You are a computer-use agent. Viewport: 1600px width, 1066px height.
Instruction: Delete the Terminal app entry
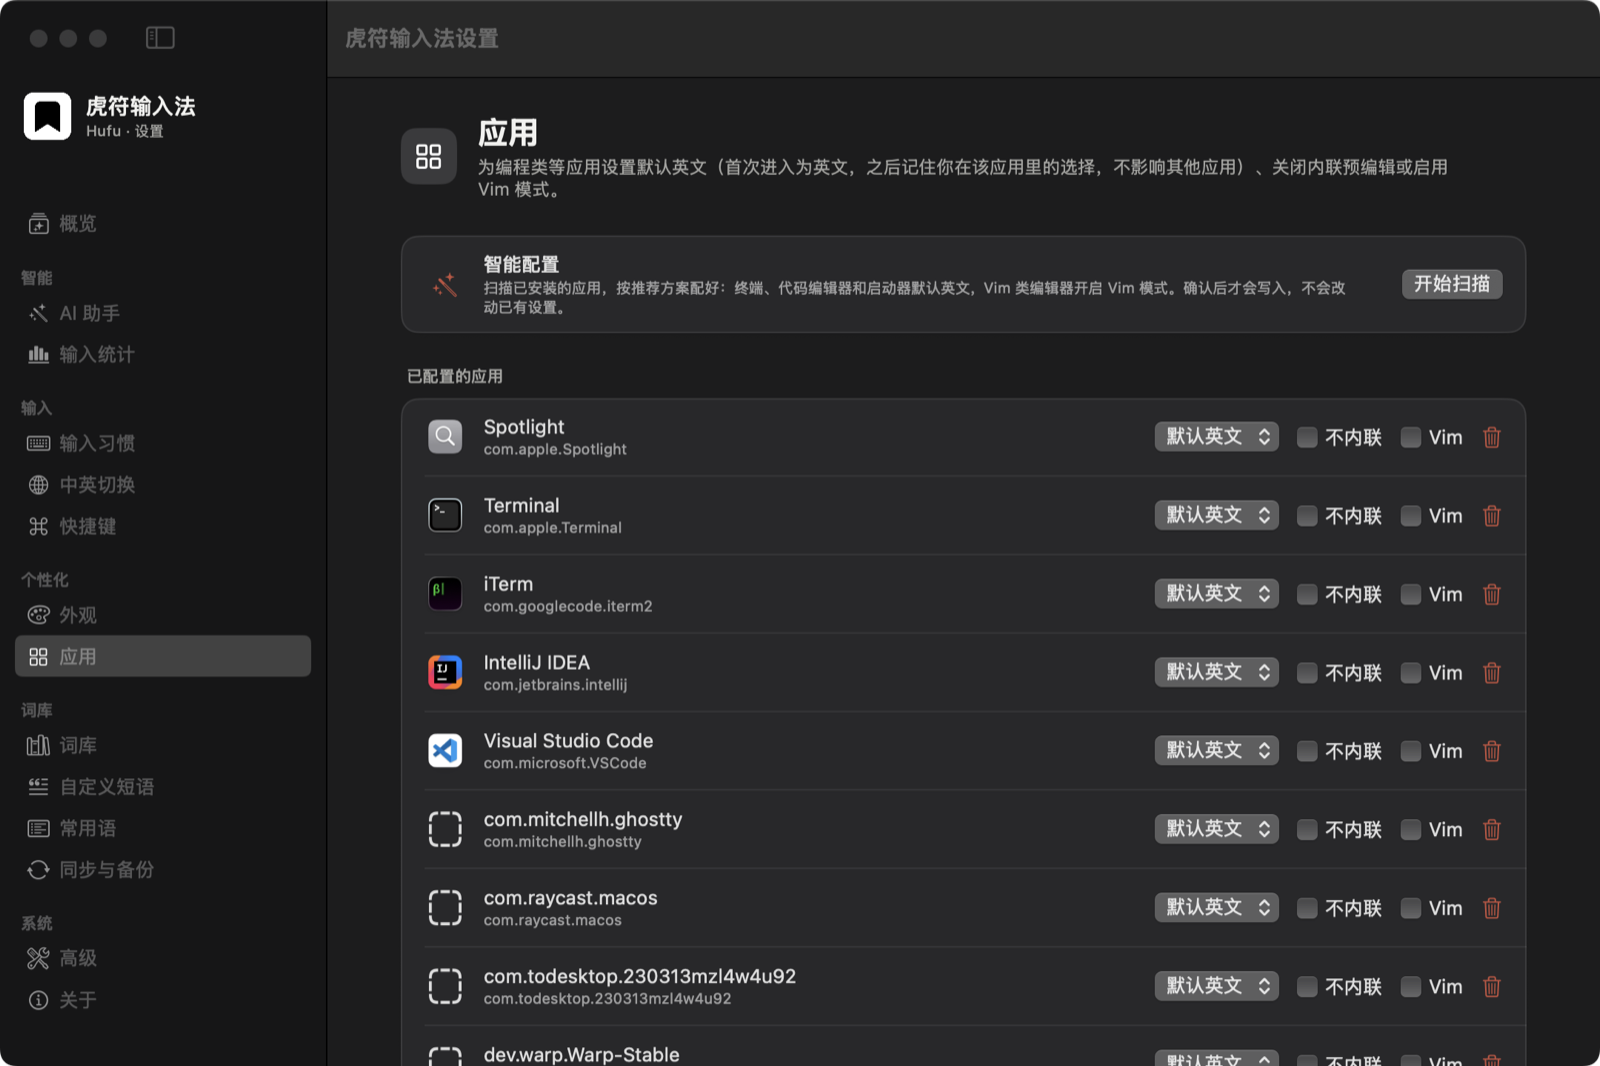(x=1492, y=516)
